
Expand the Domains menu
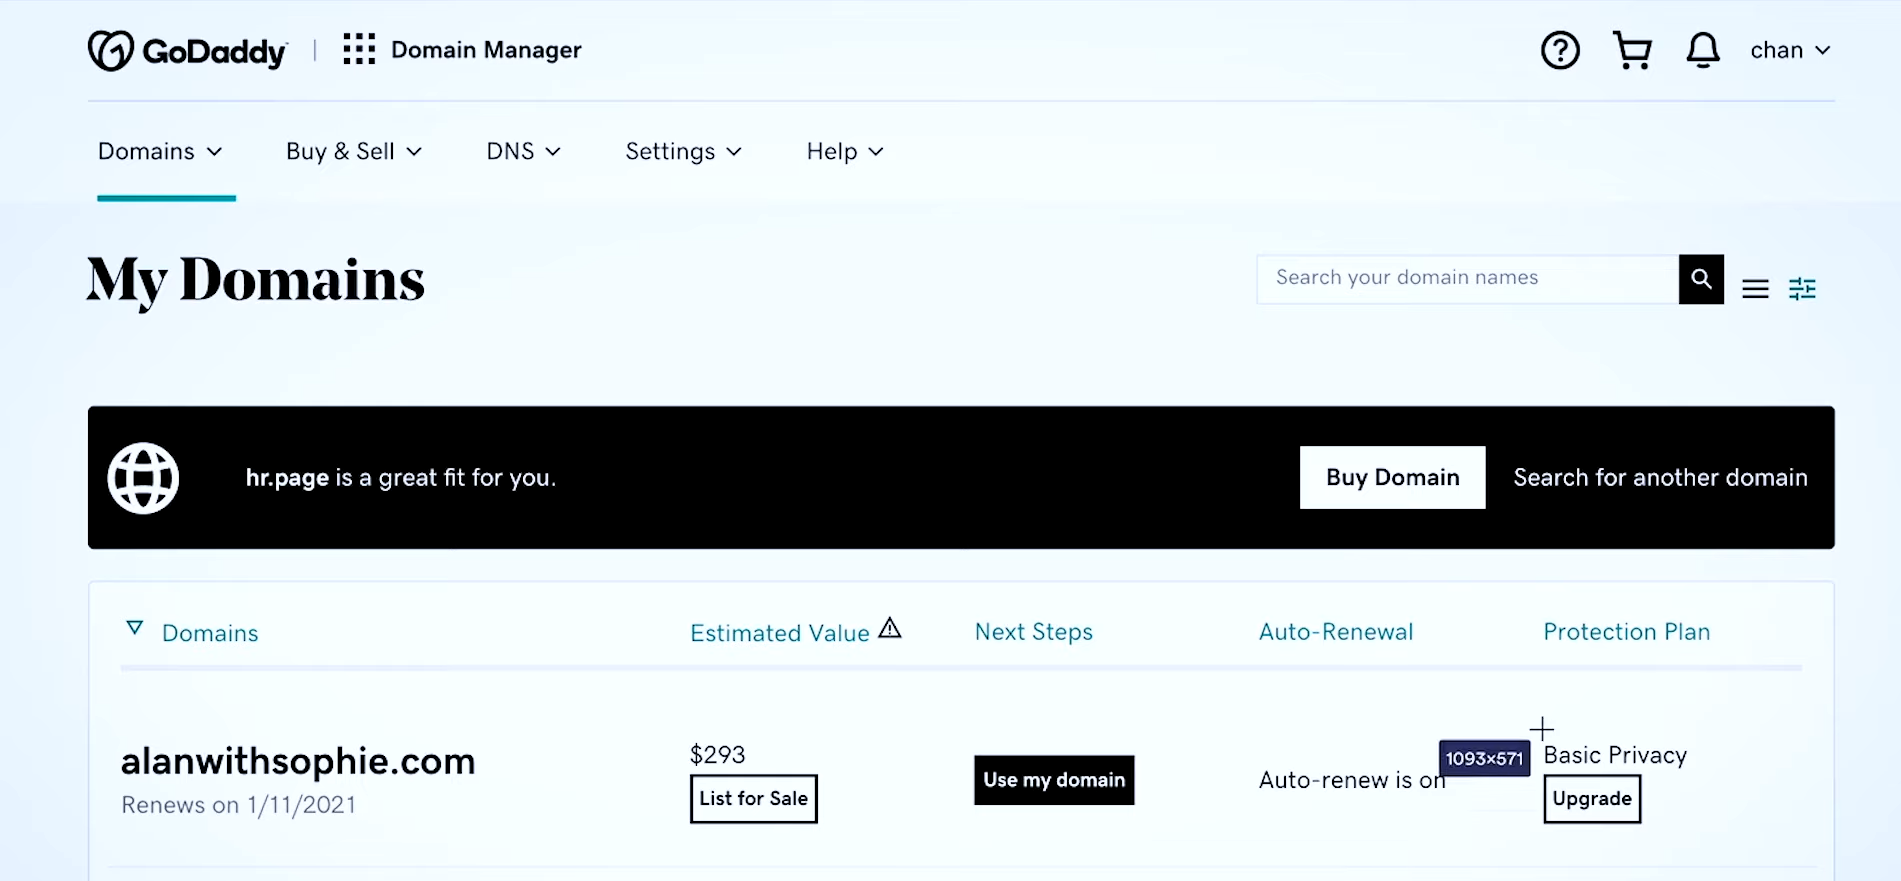tap(160, 151)
